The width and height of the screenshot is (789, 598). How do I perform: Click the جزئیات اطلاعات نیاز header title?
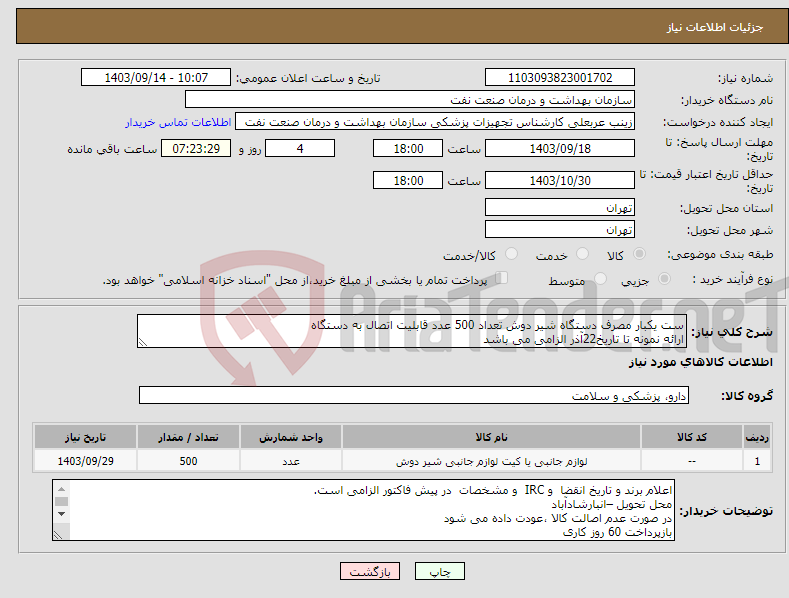click(x=715, y=27)
